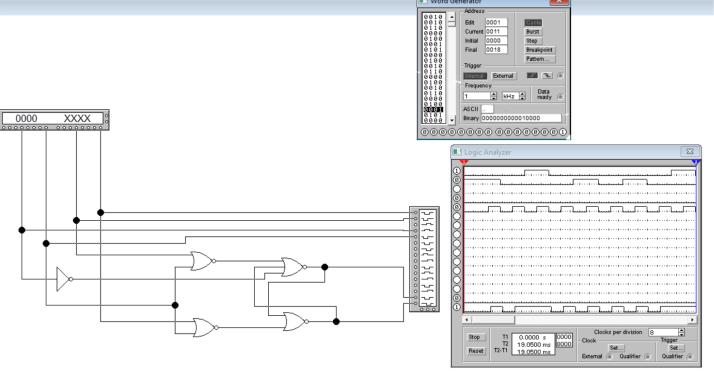The width and height of the screenshot is (714, 375).
Task: Click the frequency value field
Action: point(477,96)
